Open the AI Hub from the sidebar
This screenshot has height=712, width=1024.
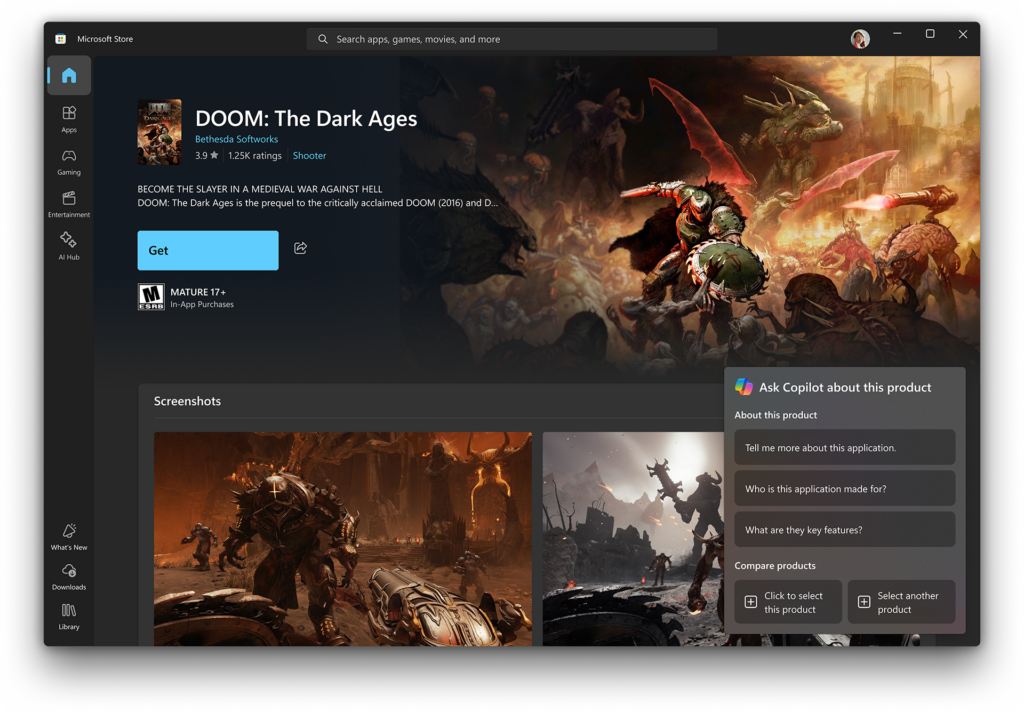(x=68, y=245)
